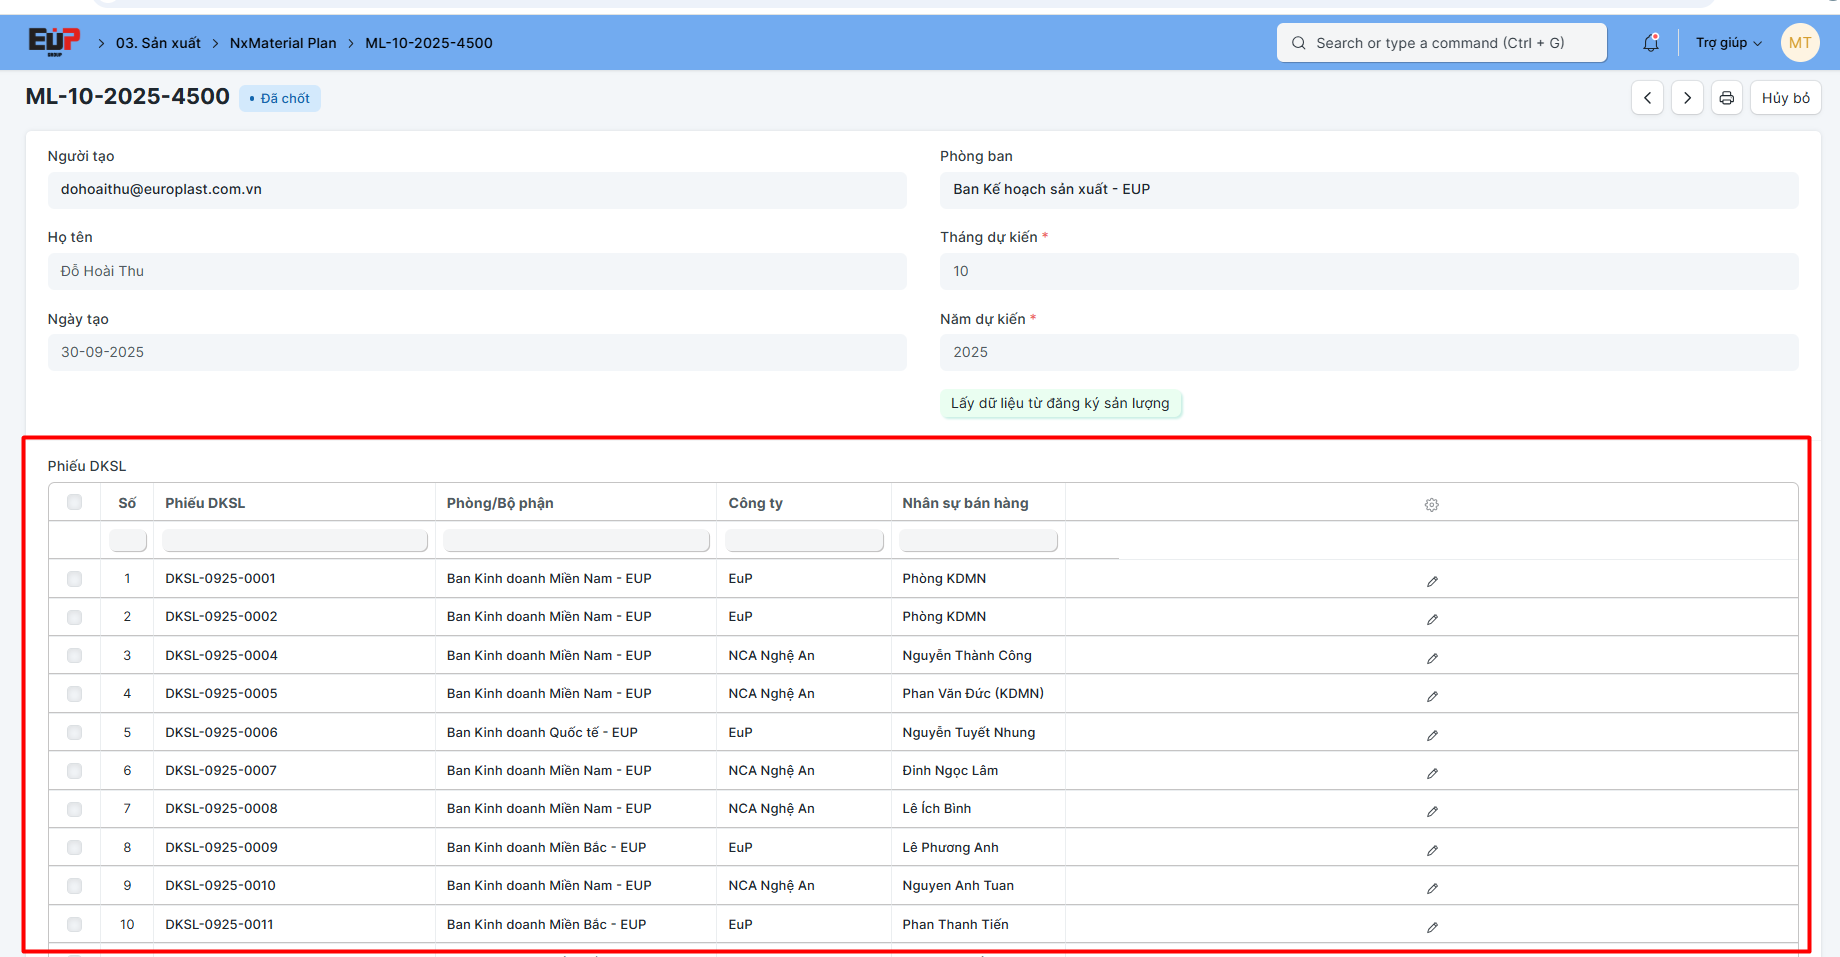Open the notifications bell
The width and height of the screenshot is (1840, 957).
(1651, 43)
